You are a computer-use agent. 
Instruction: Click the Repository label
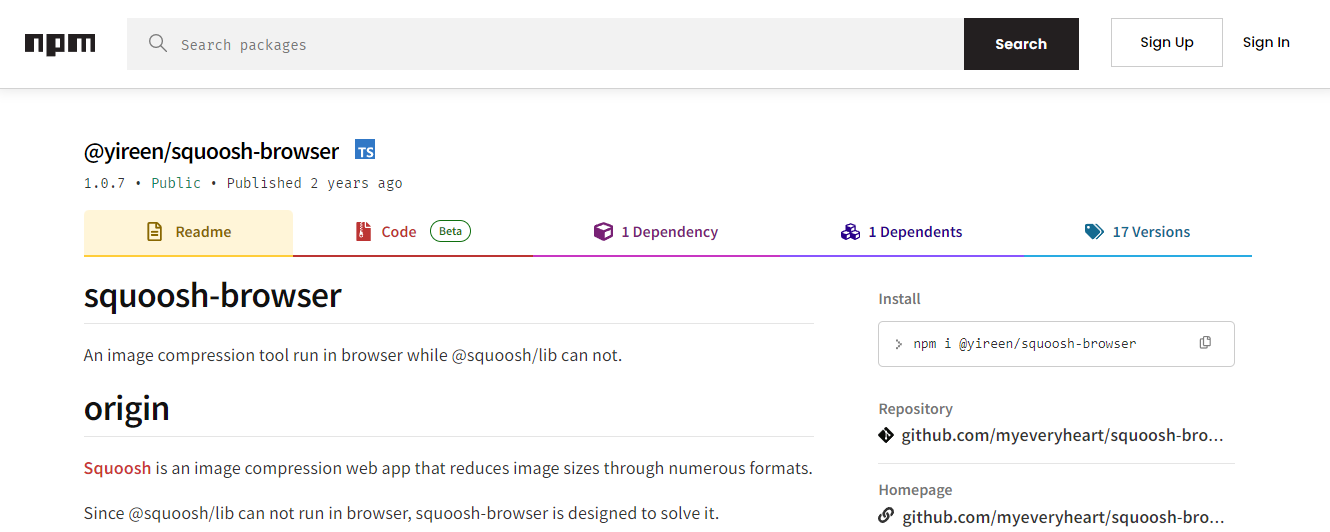pos(915,409)
